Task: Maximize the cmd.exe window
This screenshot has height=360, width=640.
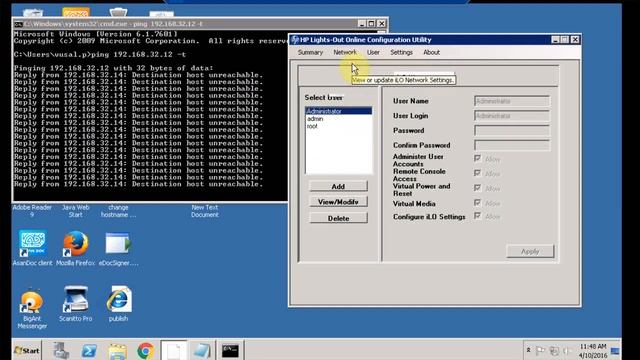Action: click(x=371, y=24)
